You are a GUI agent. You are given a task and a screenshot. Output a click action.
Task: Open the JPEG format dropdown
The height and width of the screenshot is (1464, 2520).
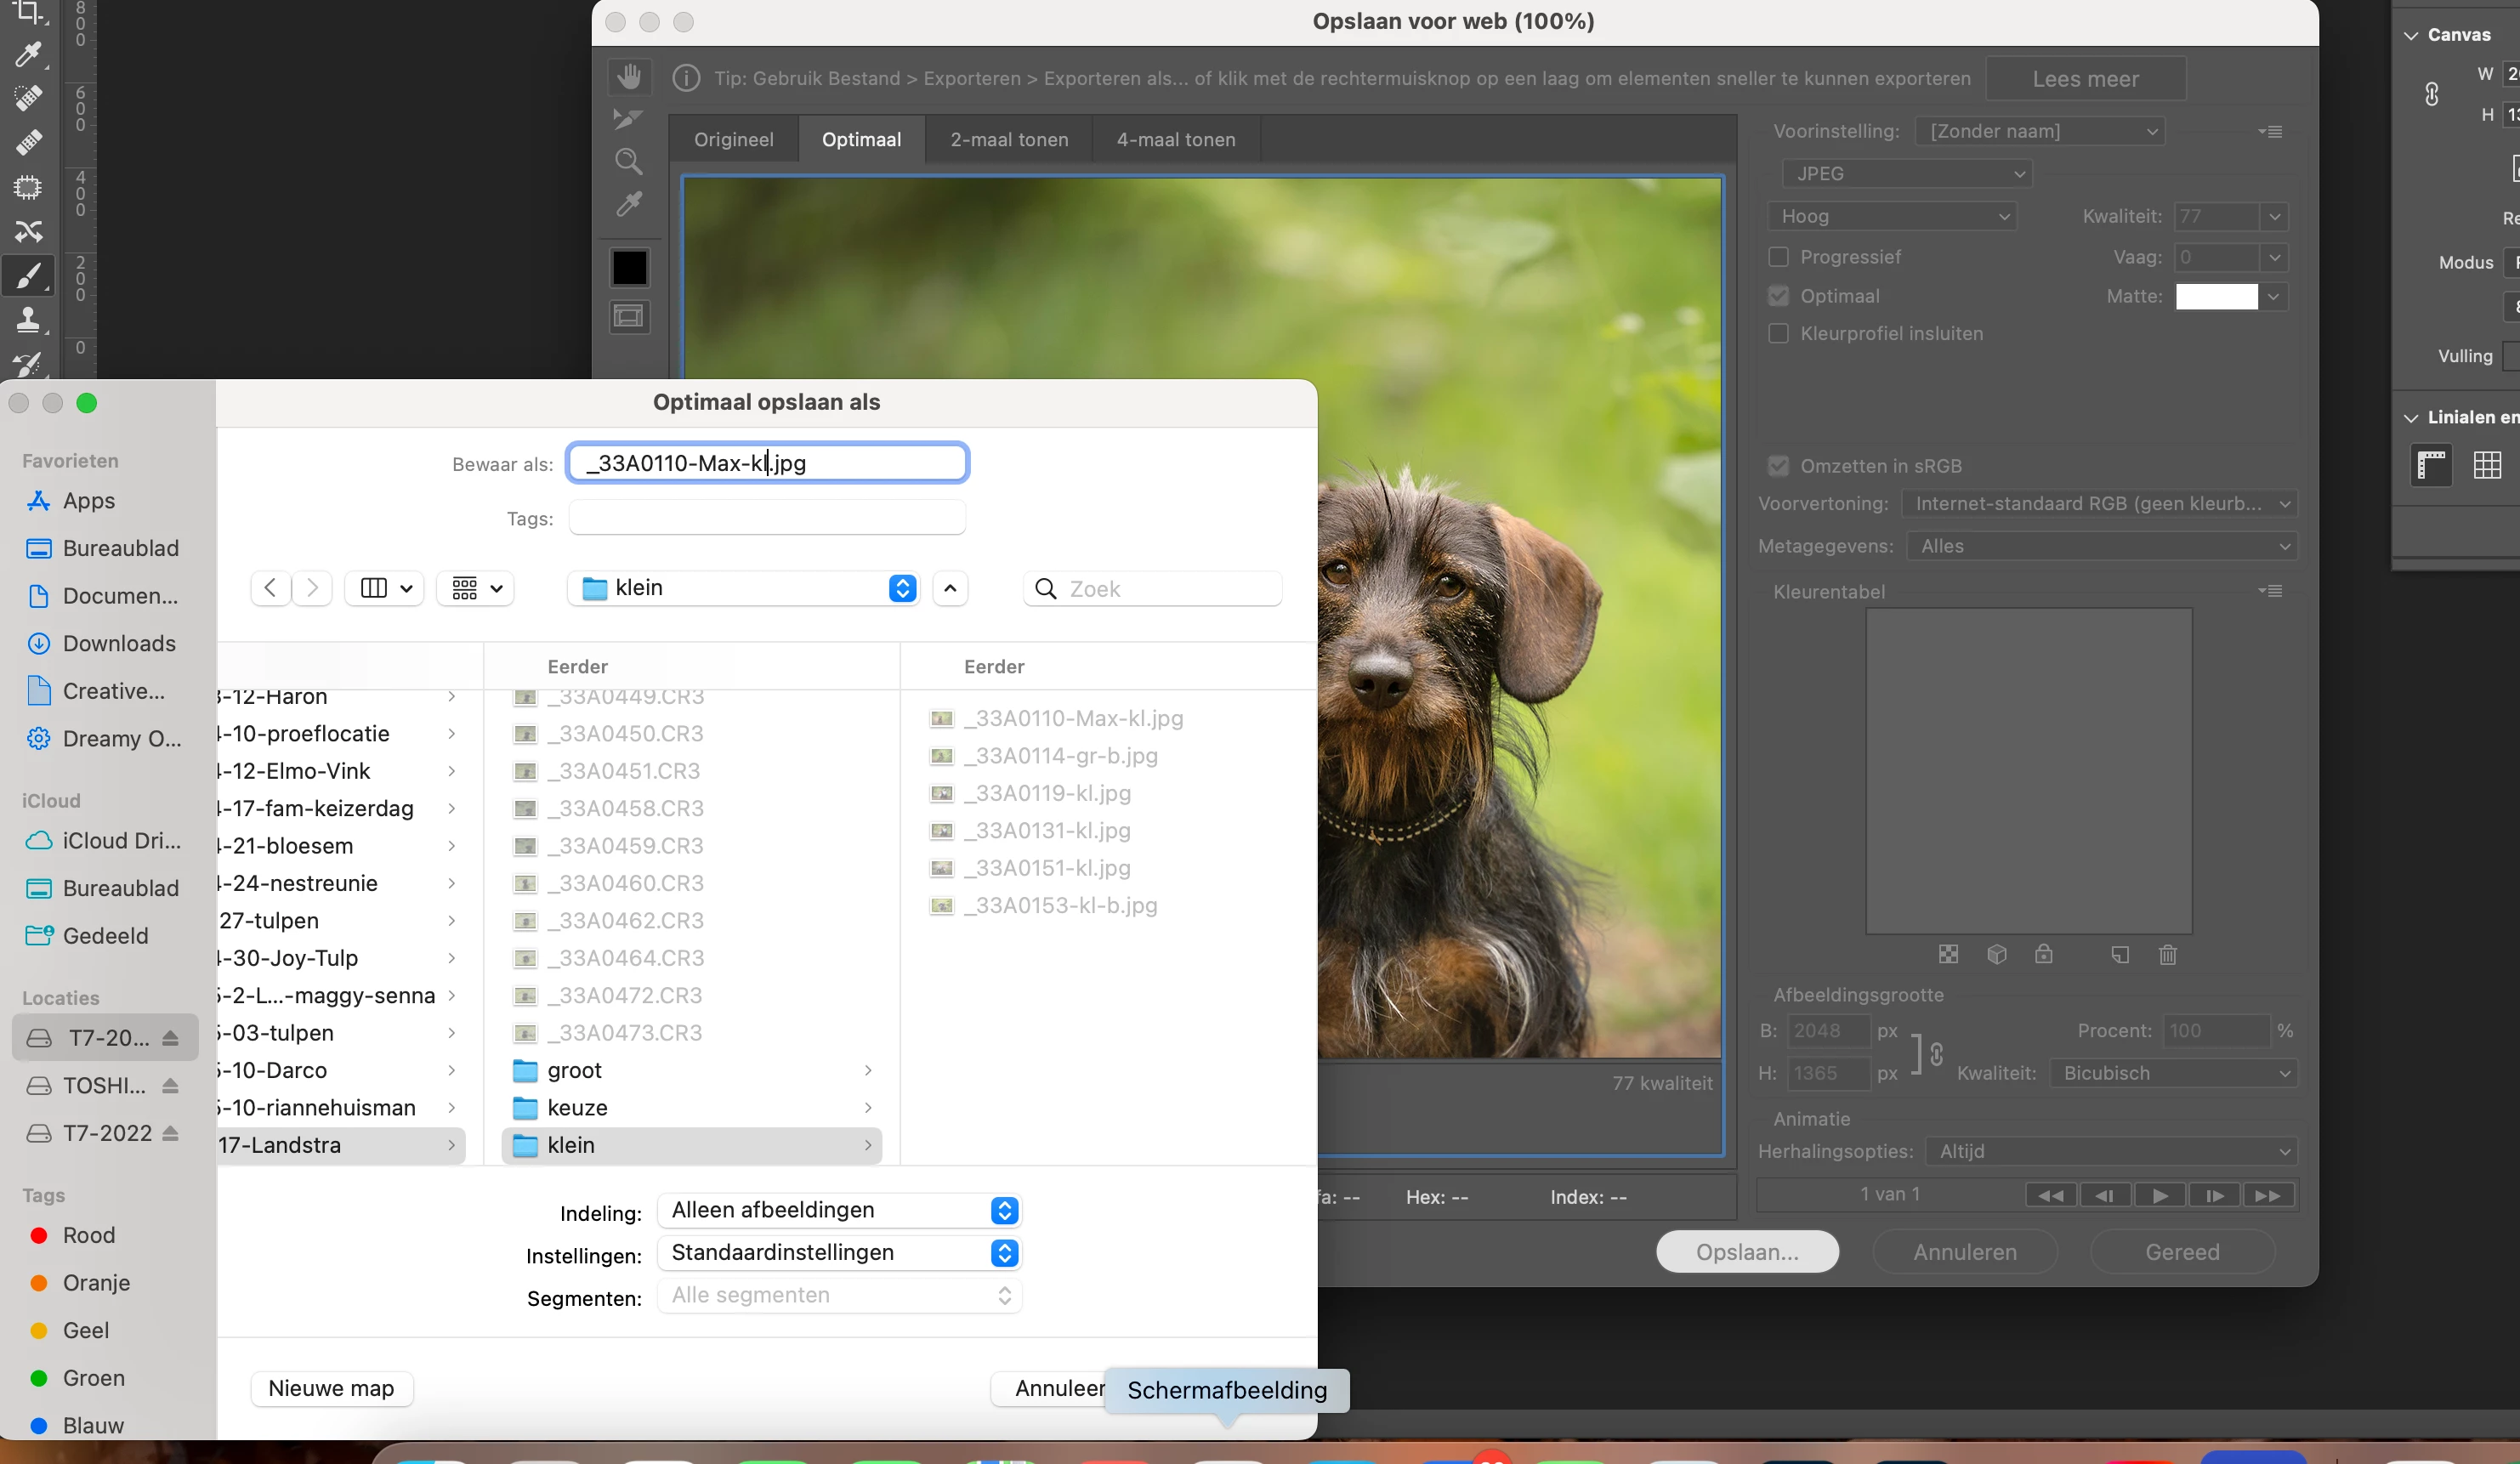pos(1906,174)
